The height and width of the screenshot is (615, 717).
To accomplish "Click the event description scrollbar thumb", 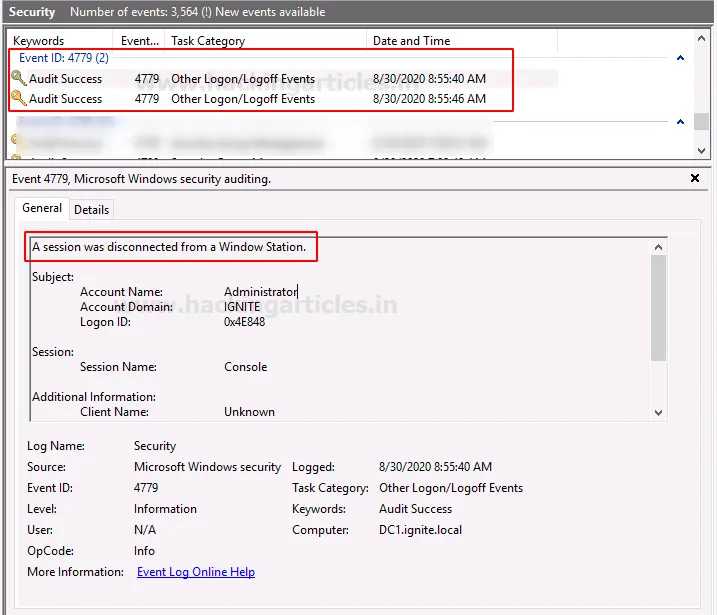I will pyautogui.click(x=658, y=305).
